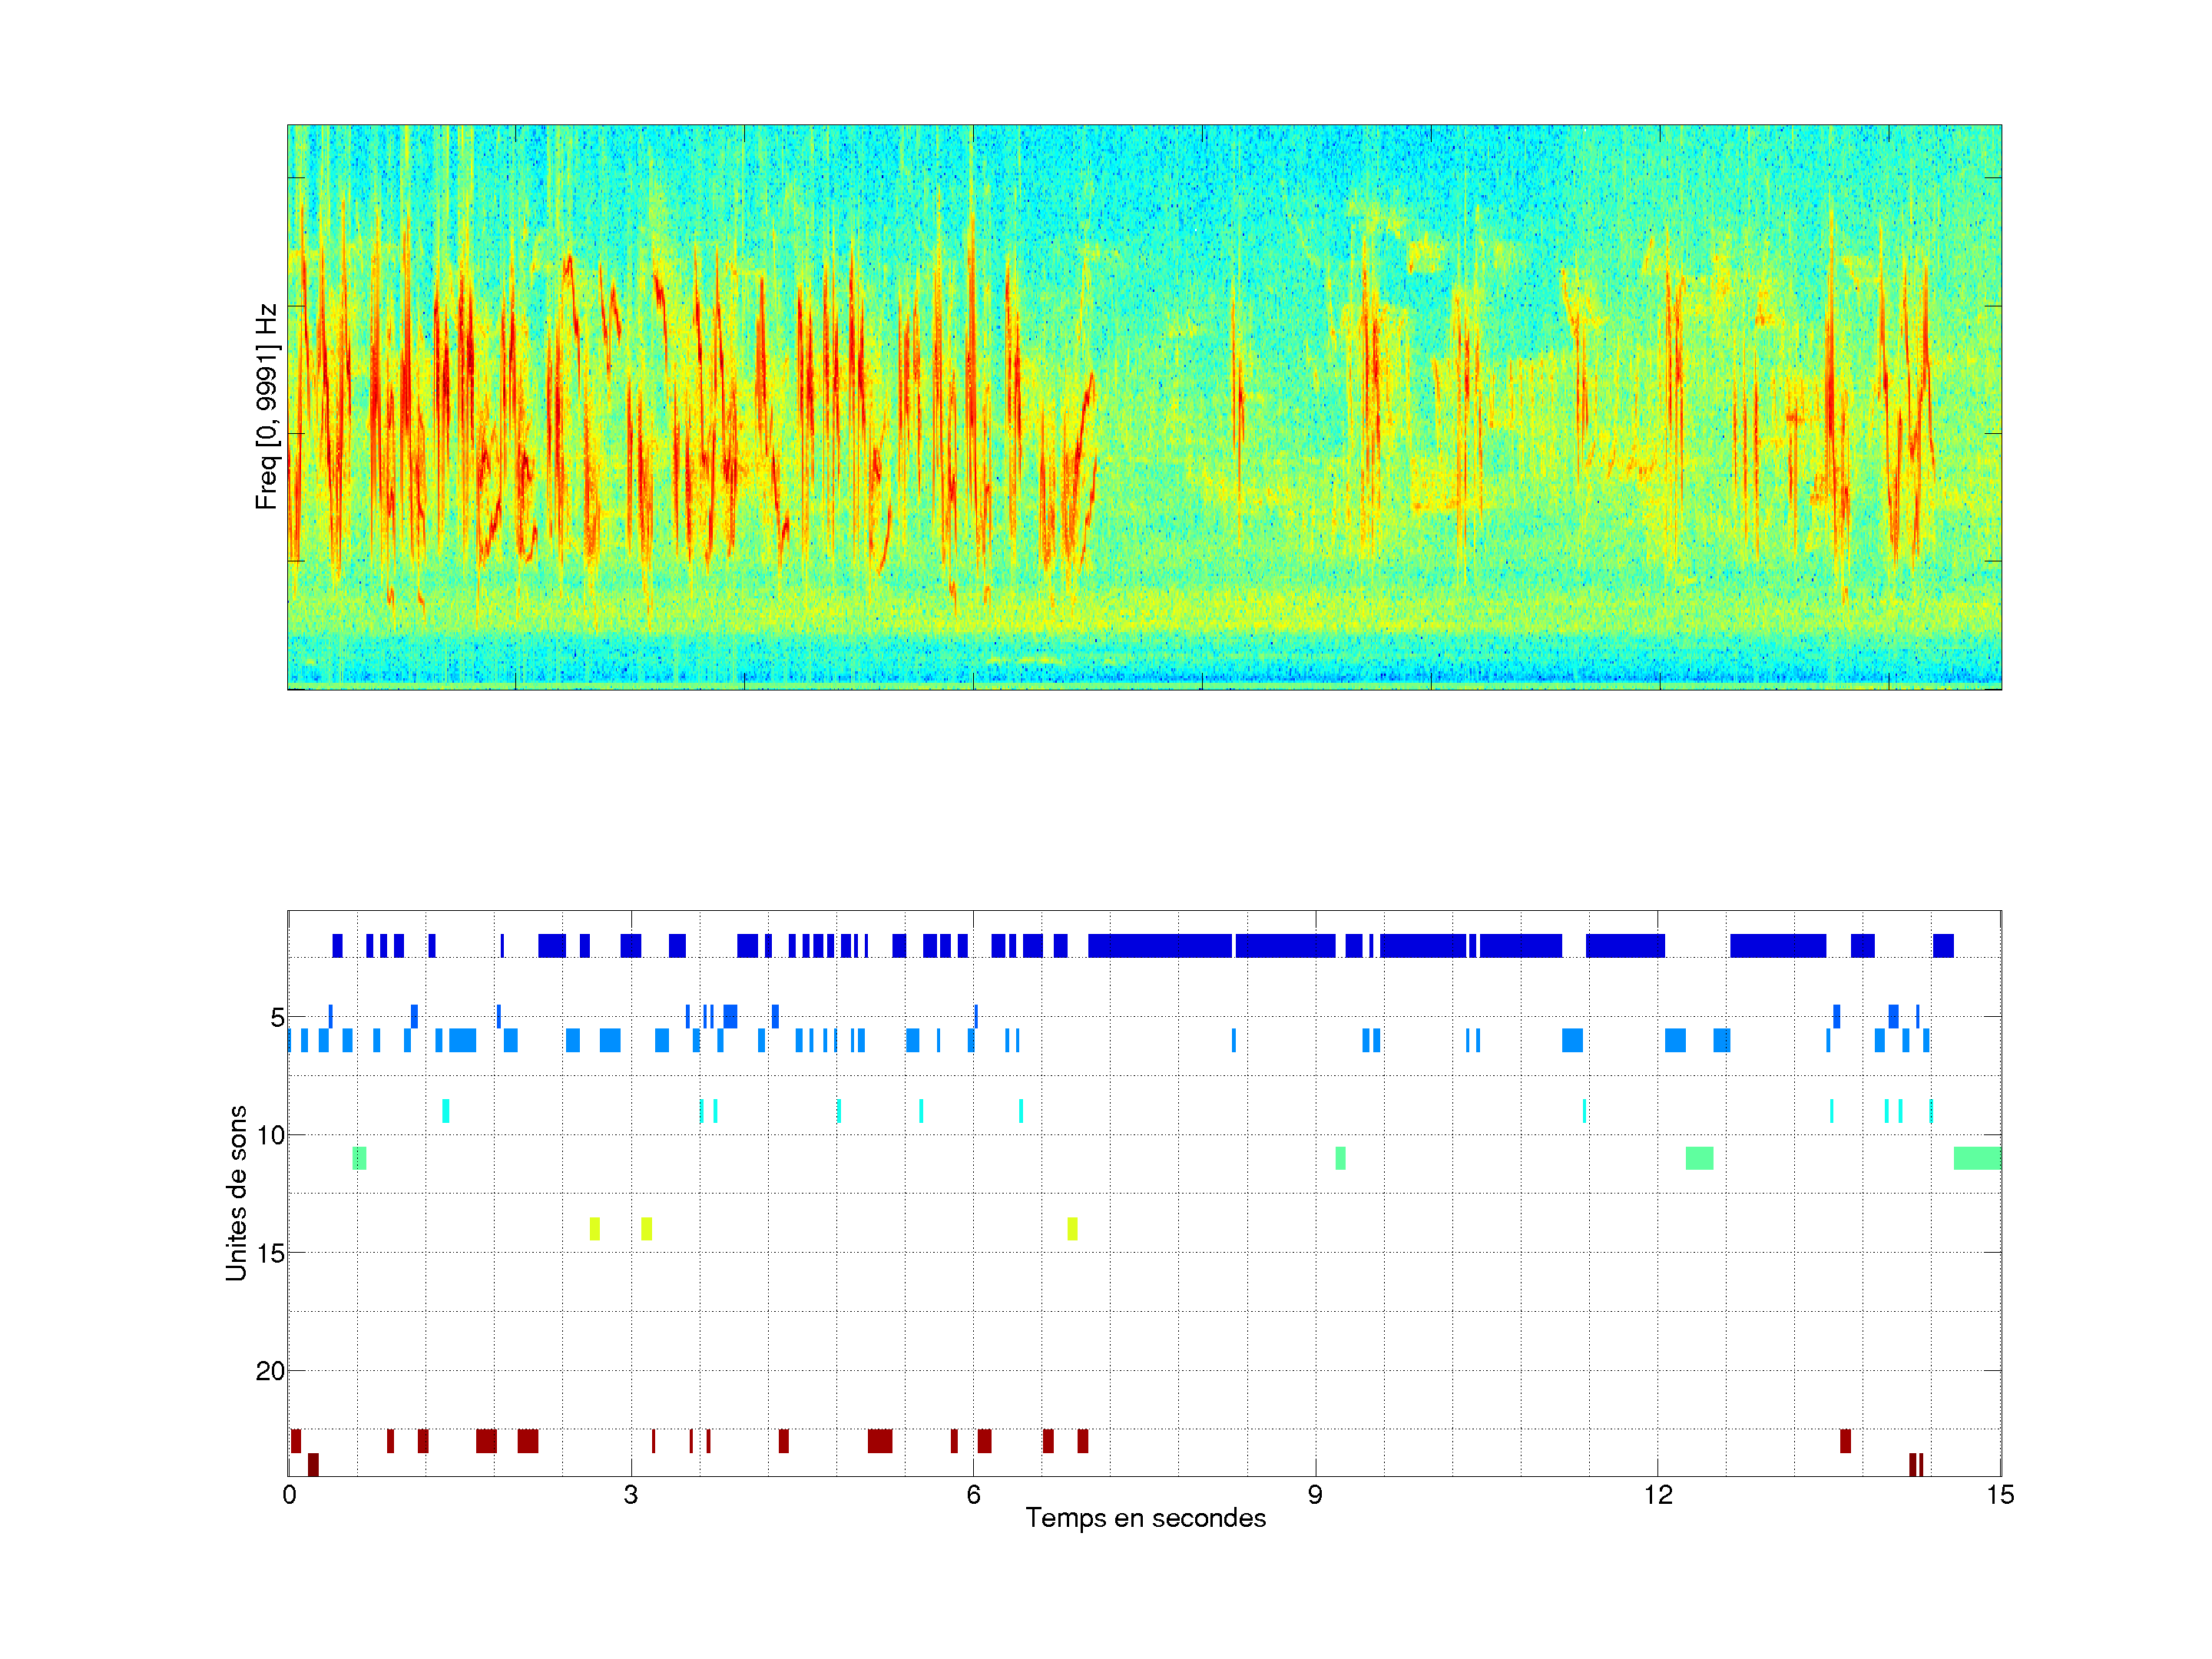Click the y-axis tick label 5

(x=277, y=1018)
